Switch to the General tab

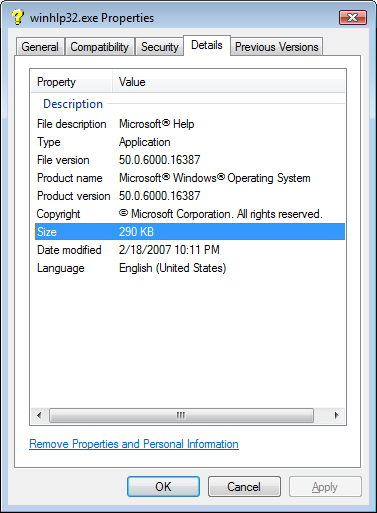(x=40, y=47)
